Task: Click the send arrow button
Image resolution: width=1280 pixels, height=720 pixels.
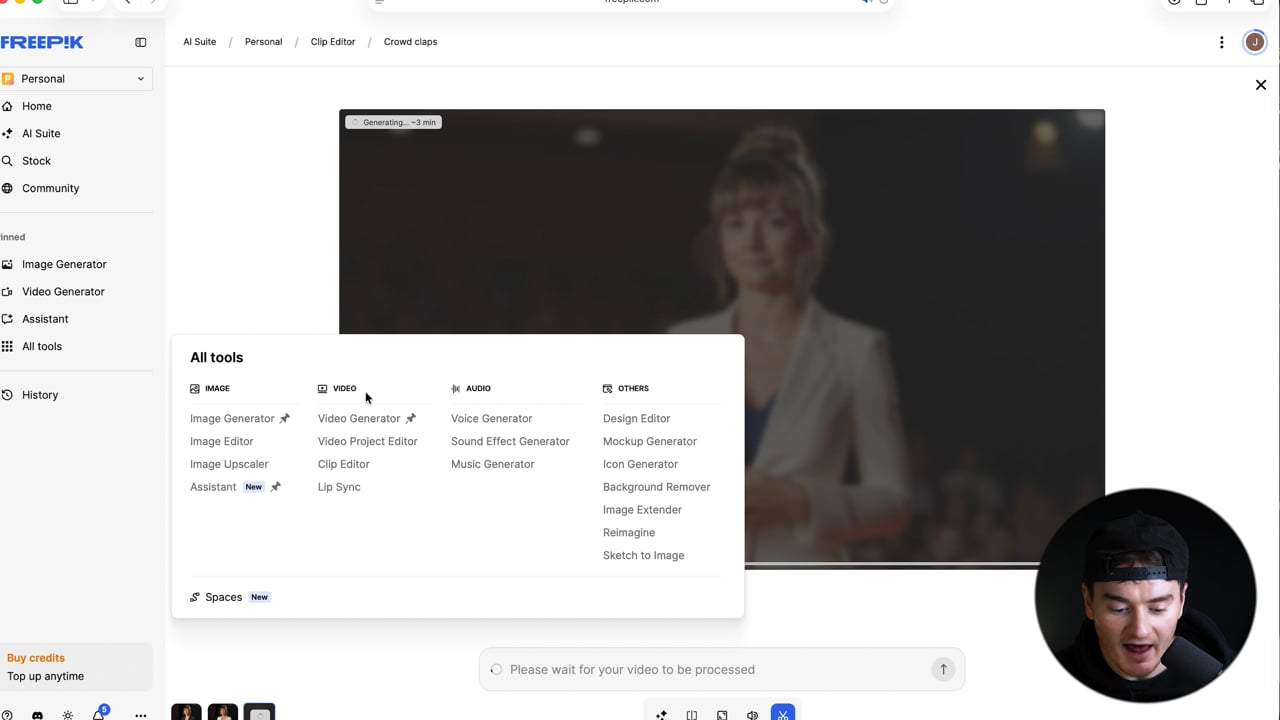Action: [943, 670]
